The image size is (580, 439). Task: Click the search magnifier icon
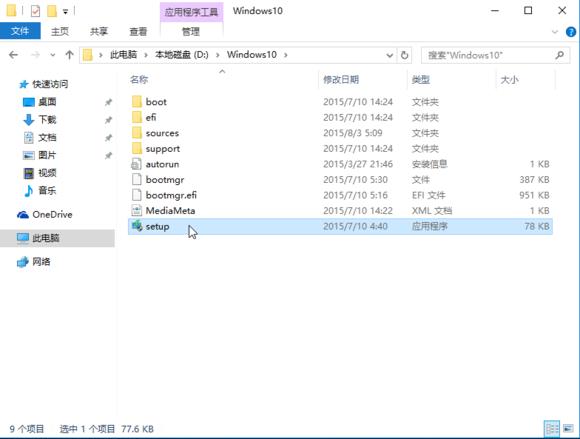[560, 55]
